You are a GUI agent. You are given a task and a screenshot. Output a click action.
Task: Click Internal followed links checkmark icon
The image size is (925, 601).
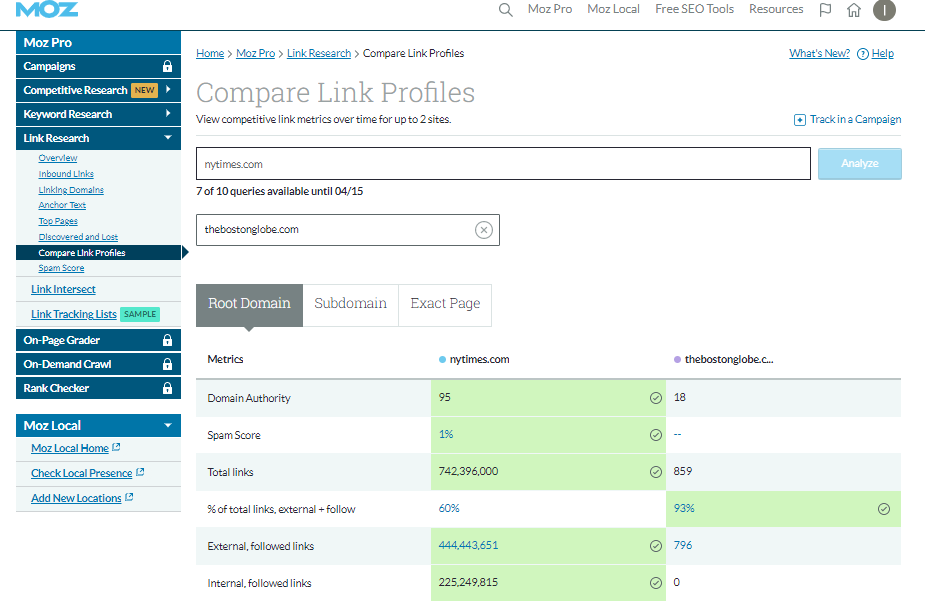tap(655, 583)
